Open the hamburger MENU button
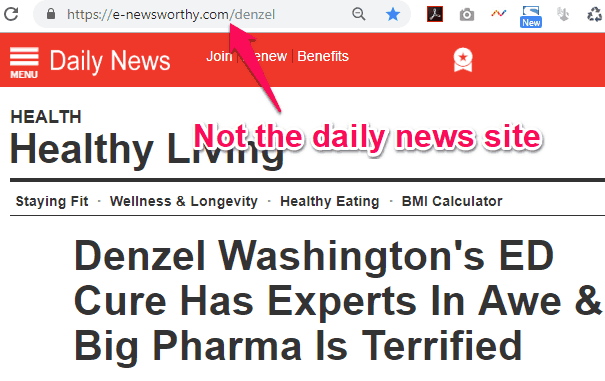 [x=24, y=63]
